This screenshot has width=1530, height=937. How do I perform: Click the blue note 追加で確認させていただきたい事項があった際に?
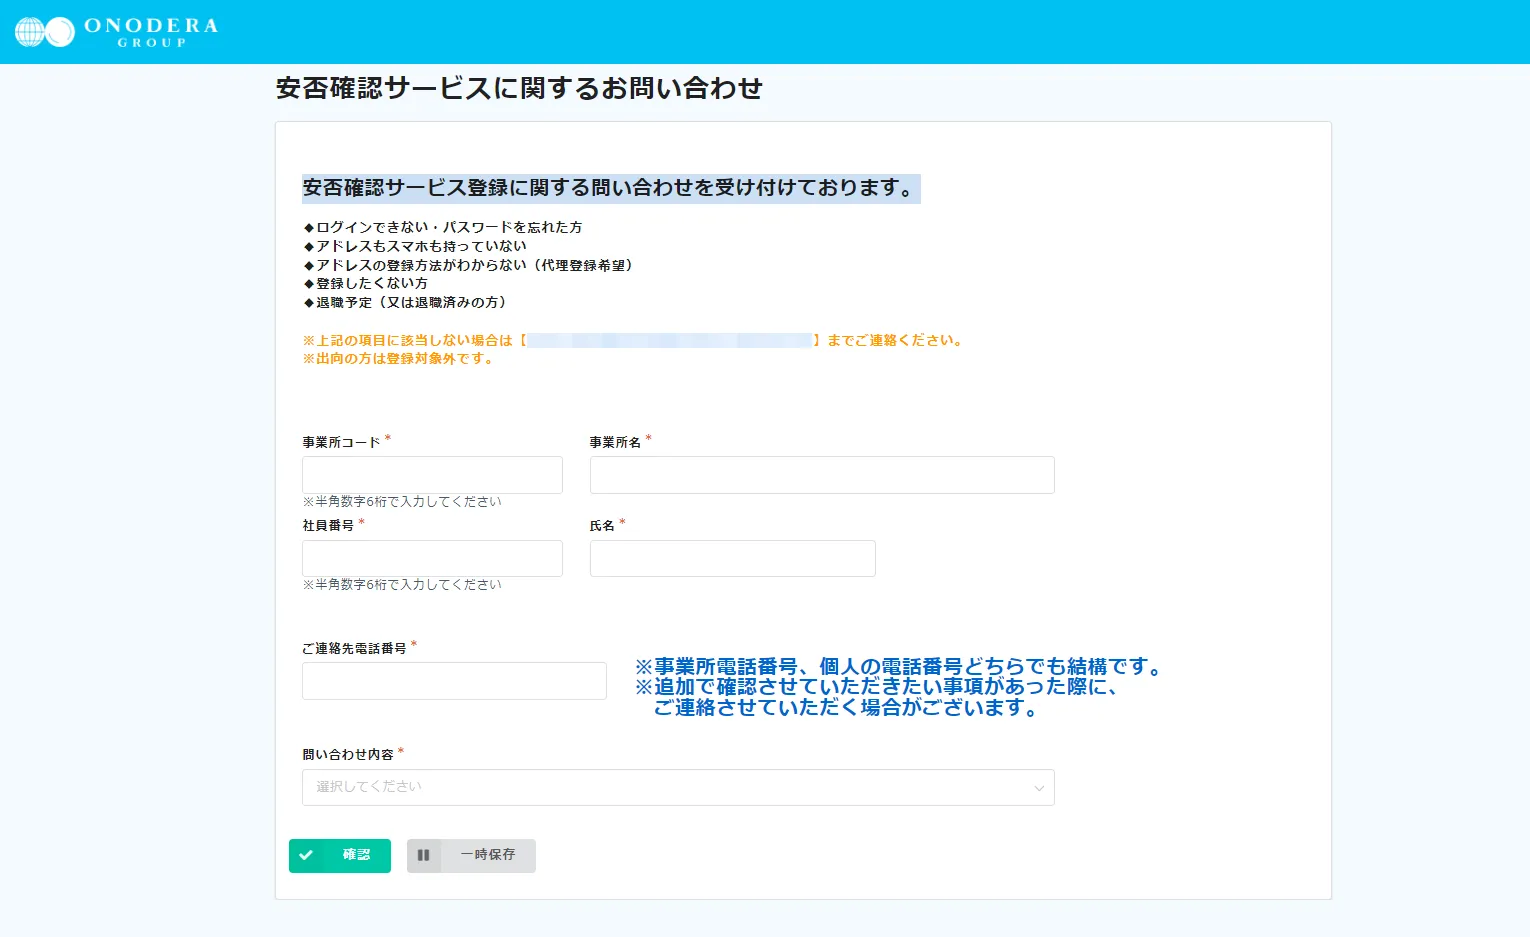pos(876,687)
